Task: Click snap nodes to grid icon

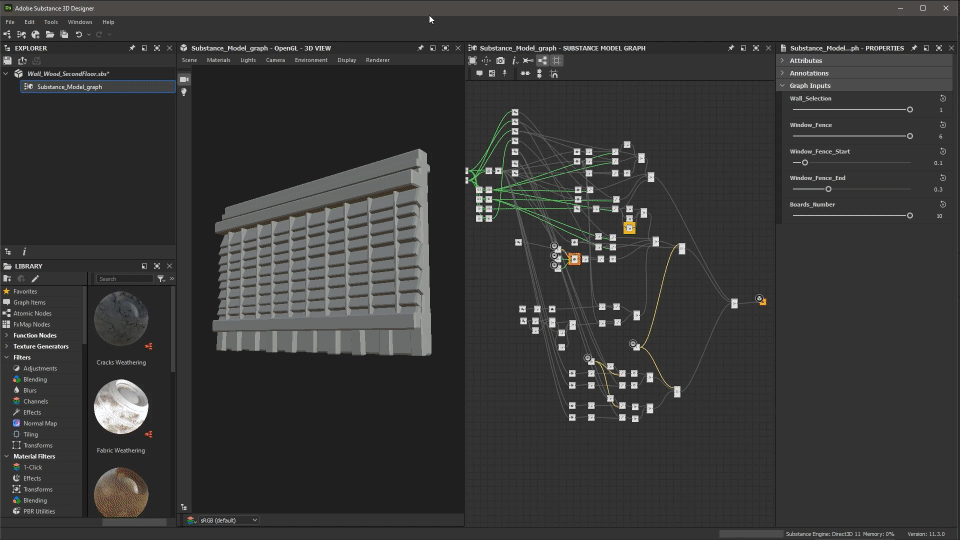Action: [554, 73]
